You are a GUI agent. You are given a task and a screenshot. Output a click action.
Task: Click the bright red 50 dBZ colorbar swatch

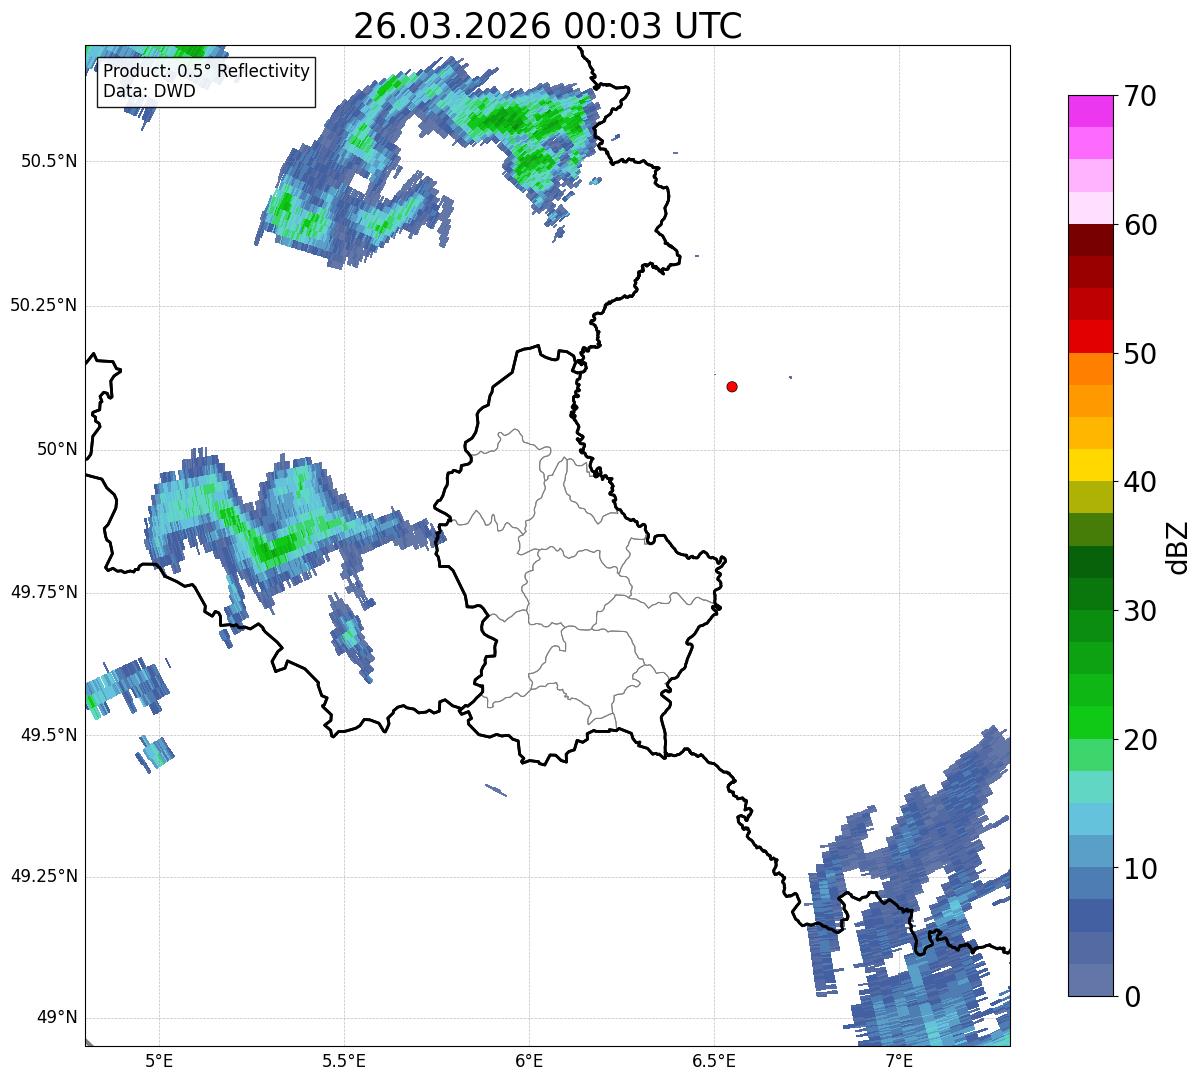point(1090,336)
